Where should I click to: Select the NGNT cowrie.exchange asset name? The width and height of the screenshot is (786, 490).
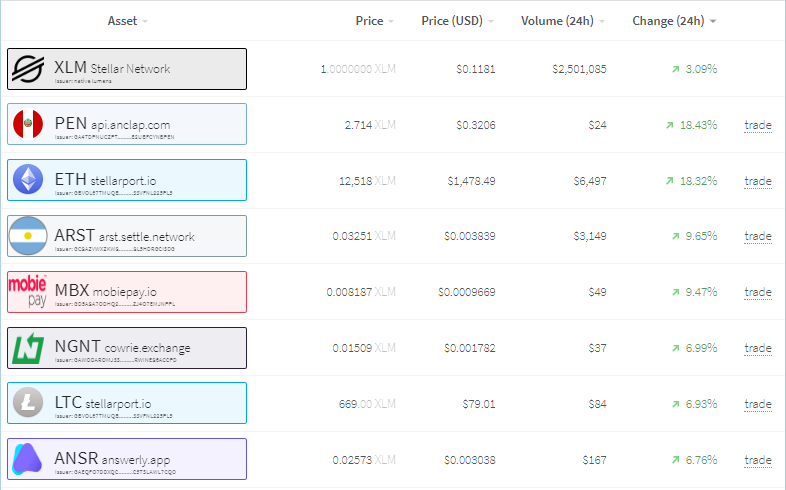tap(122, 347)
